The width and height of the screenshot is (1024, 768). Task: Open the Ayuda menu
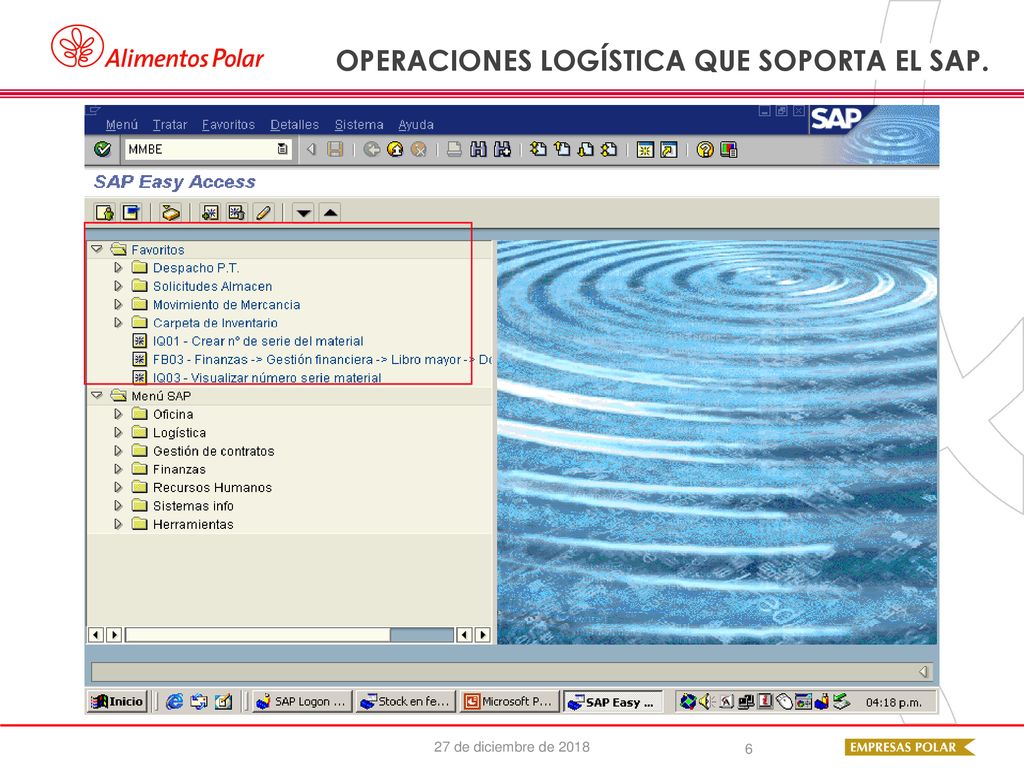pos(416,125)
